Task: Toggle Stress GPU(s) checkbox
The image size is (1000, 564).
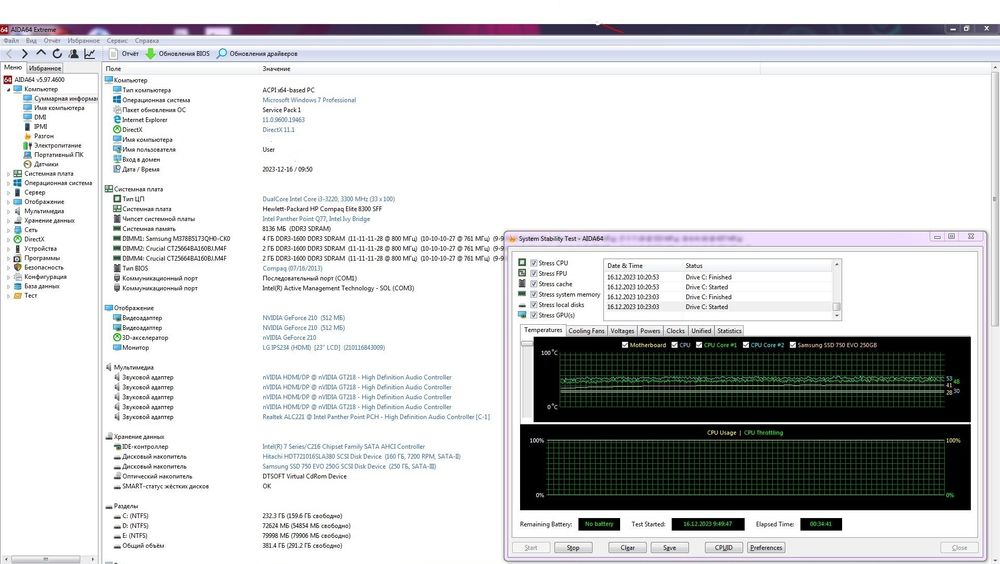Action: point(534,315)
